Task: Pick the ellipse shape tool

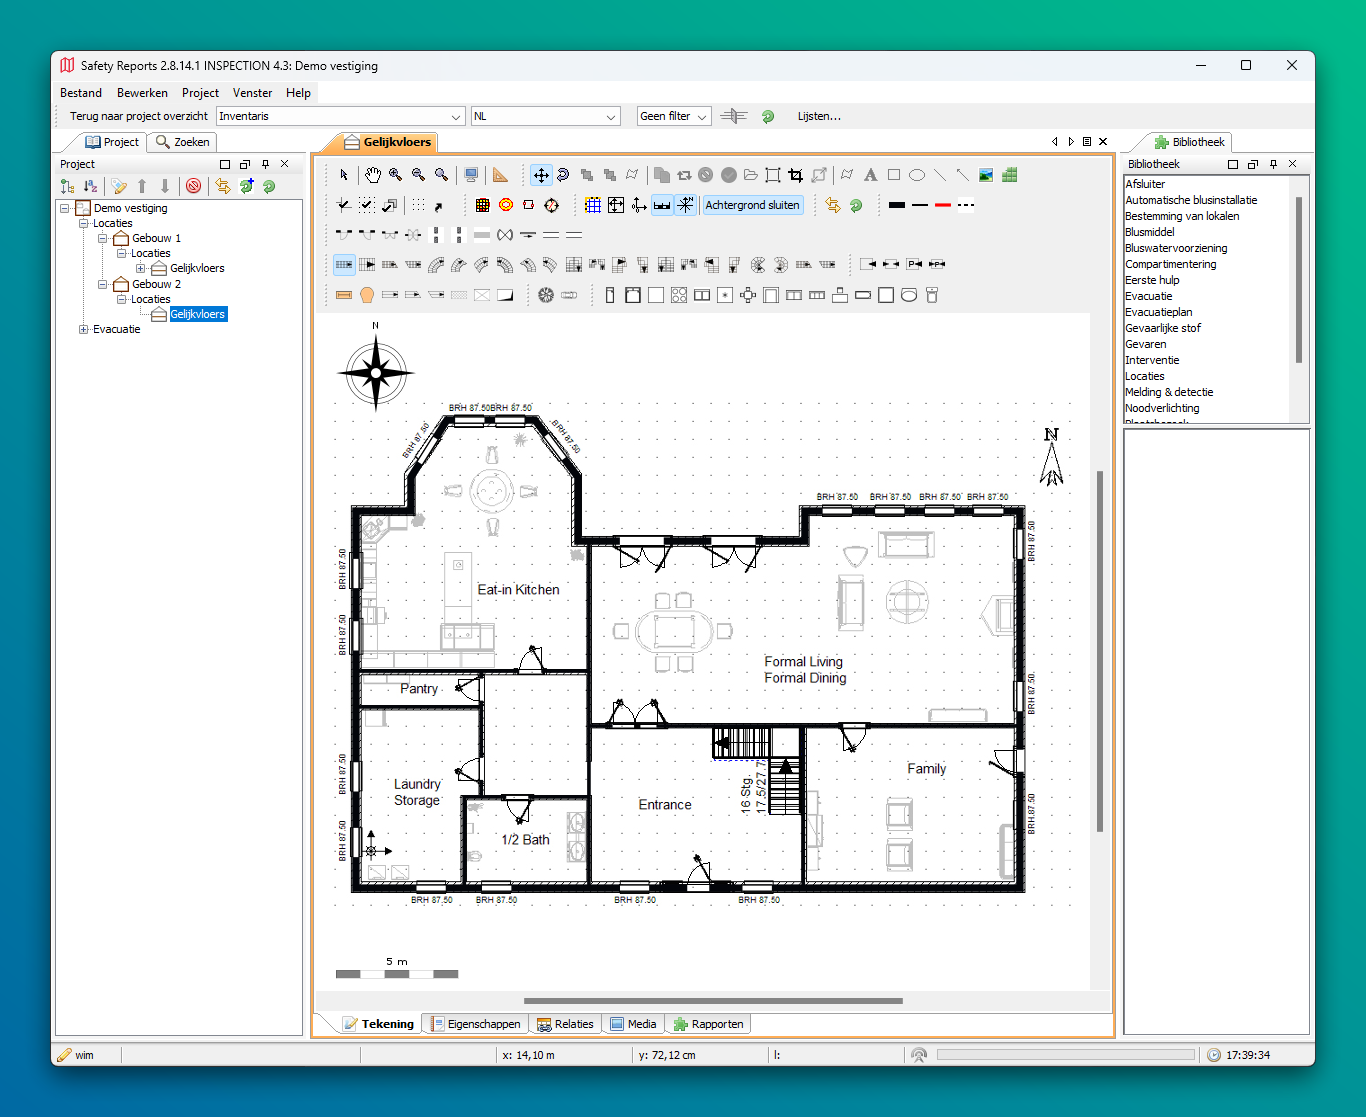Action: tap(917, 175)
